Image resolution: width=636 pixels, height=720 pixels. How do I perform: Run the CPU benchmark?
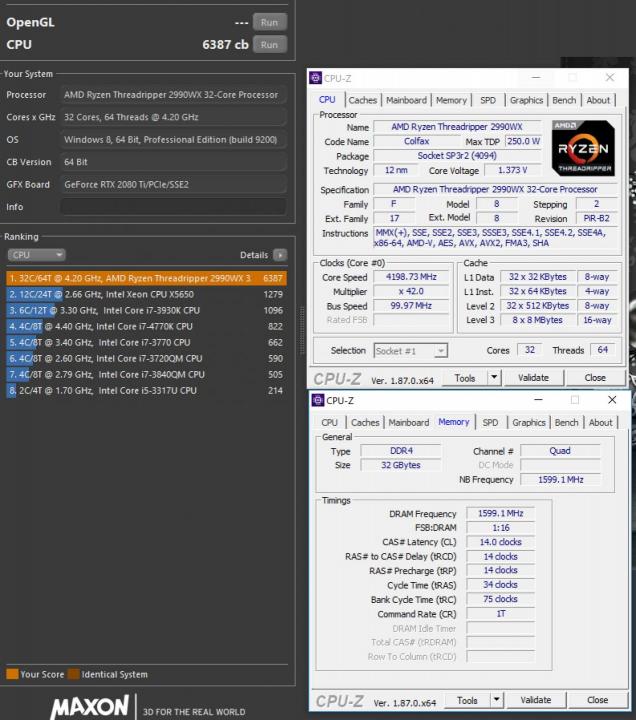[270, 45]
